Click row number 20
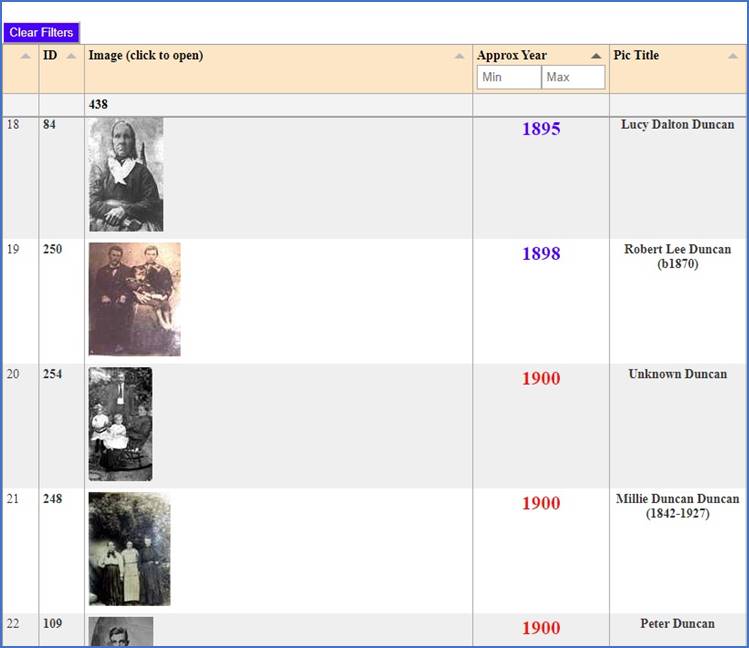The width and height of the screenshot is (749, 648). (13, 374)
